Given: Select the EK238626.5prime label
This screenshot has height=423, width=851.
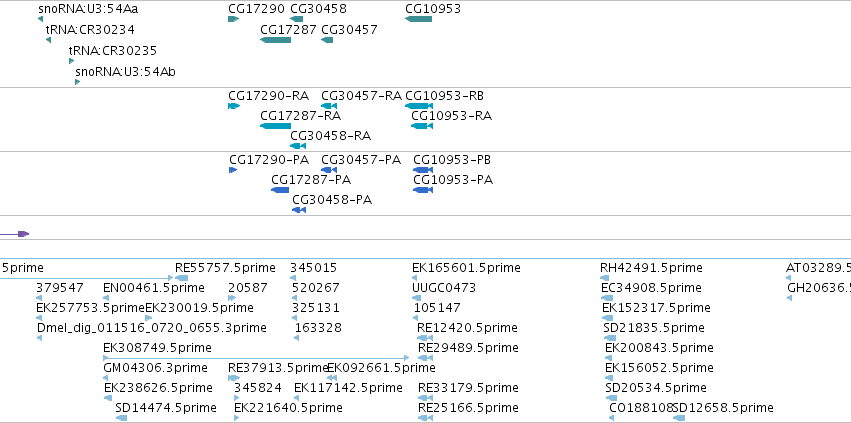Looking at the screenshot, I should point(158,388).
